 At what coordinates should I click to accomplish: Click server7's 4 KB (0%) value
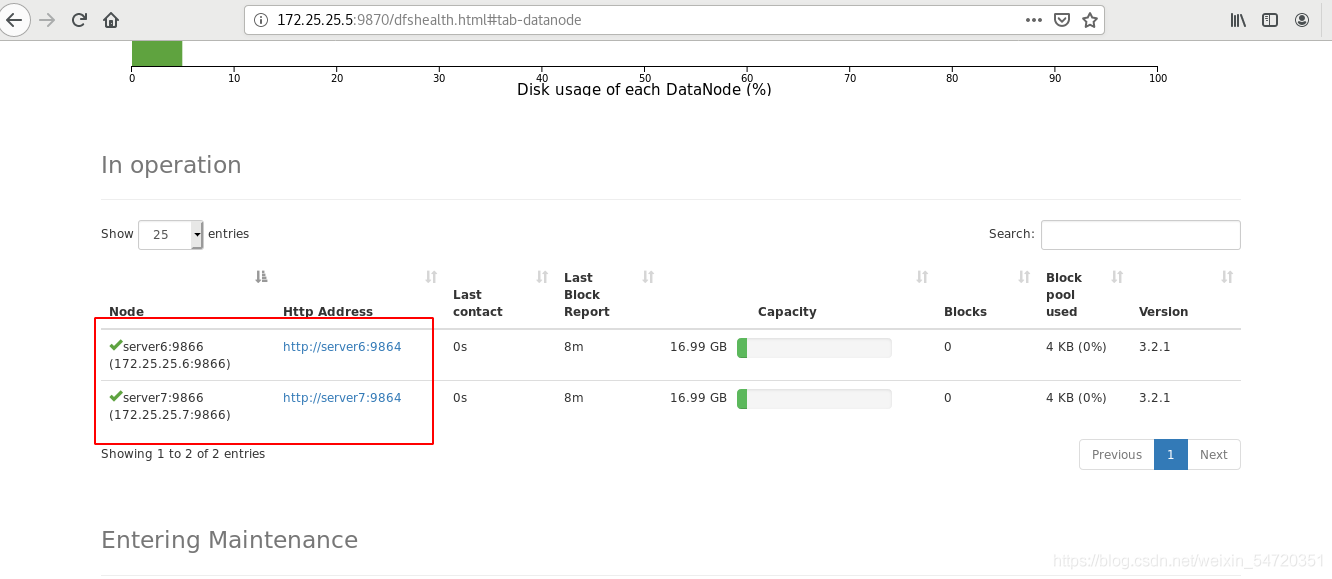(x=1076, y=398)
